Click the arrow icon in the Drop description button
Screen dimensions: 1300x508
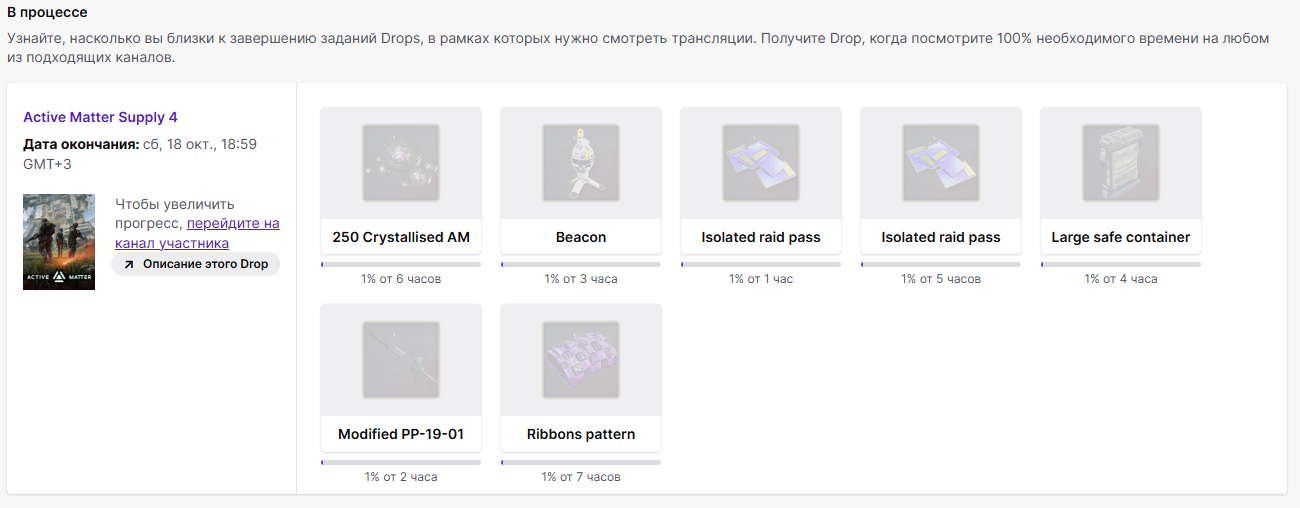click(129, 265)
